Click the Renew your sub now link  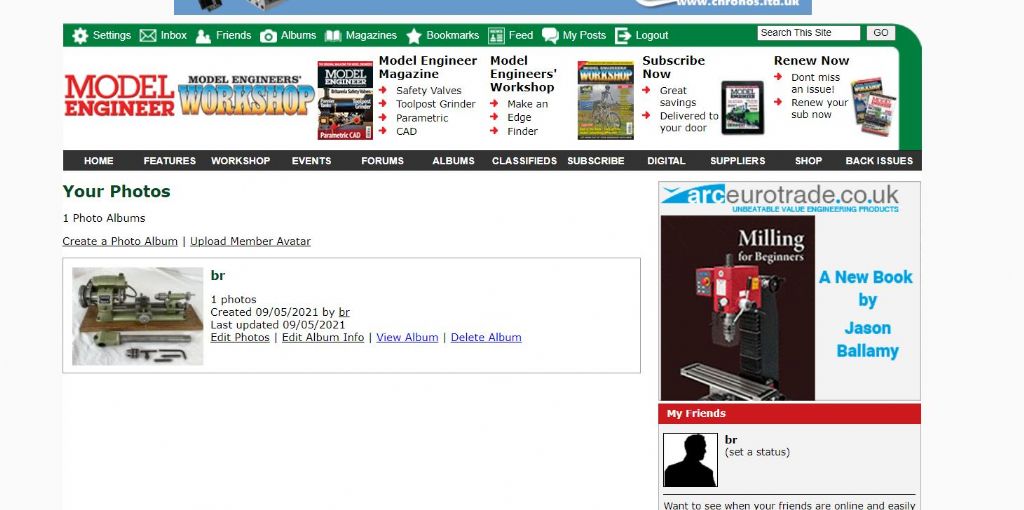tap(820, 108)
